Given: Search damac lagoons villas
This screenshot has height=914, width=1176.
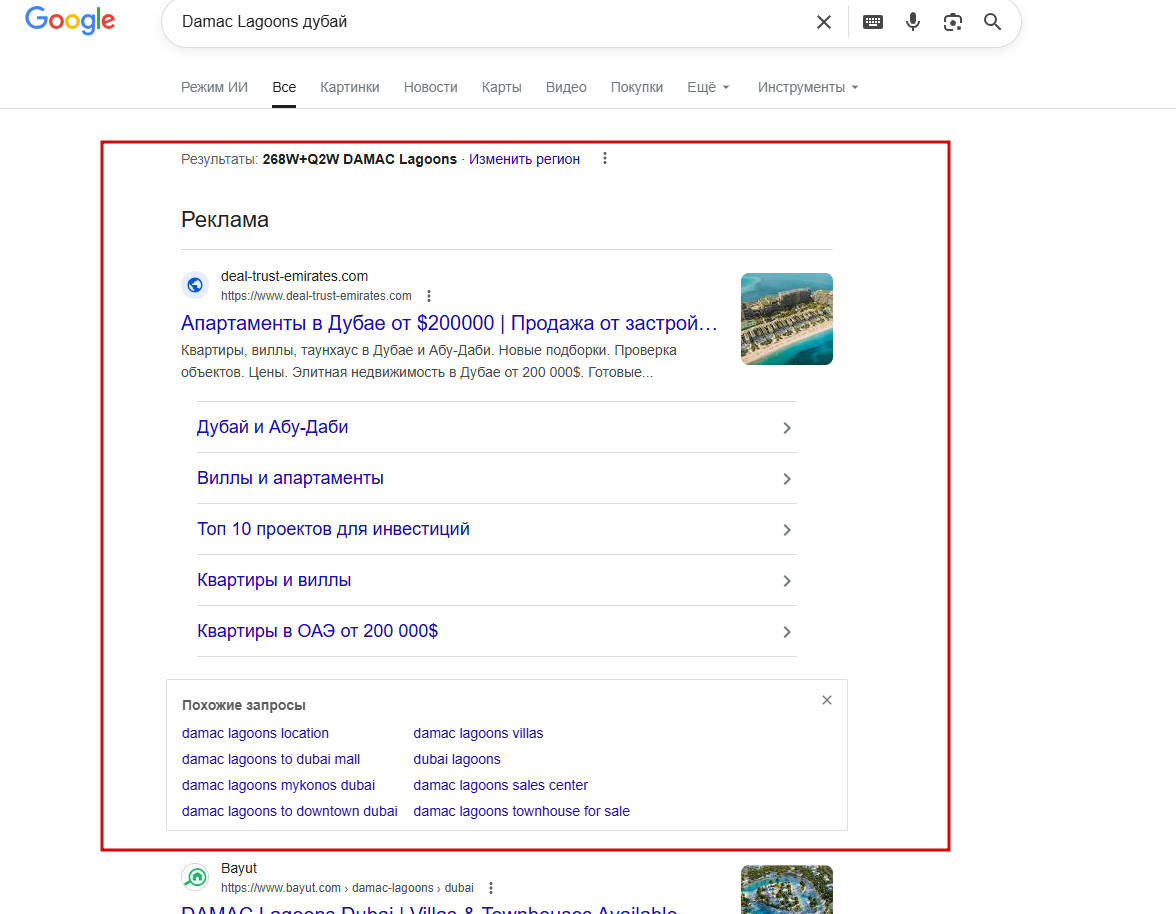Looking at the screenshot, I should (x=478, y=733).
